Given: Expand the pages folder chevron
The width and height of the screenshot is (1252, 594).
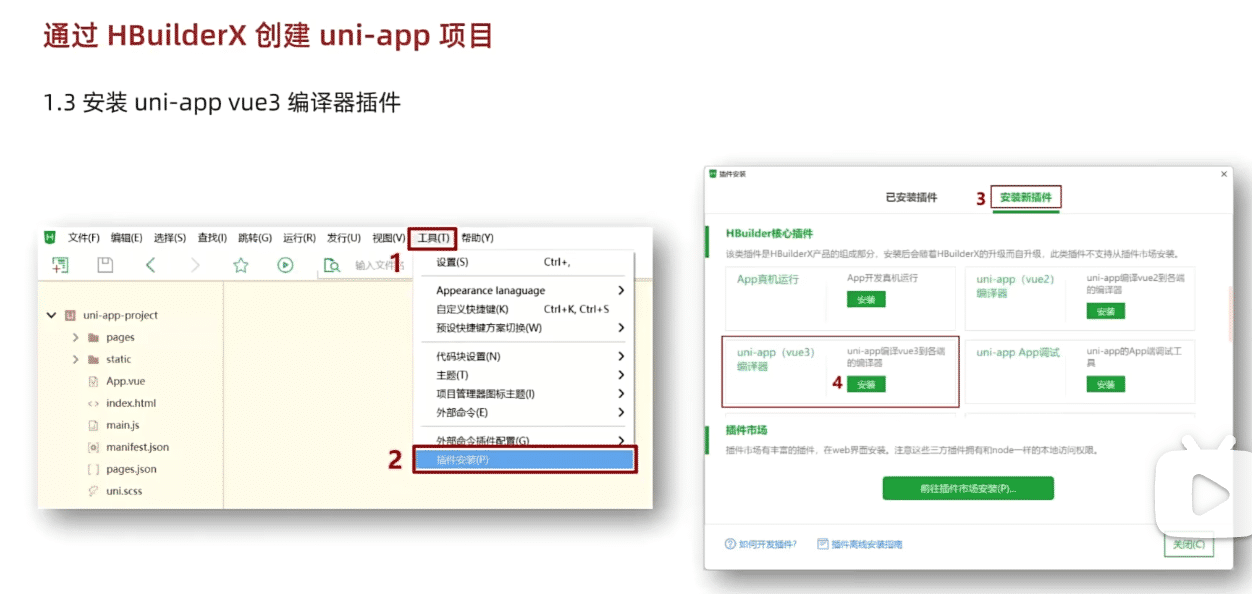Looking at the screenshot, I should pyautogui.click(x=76, y=338).
